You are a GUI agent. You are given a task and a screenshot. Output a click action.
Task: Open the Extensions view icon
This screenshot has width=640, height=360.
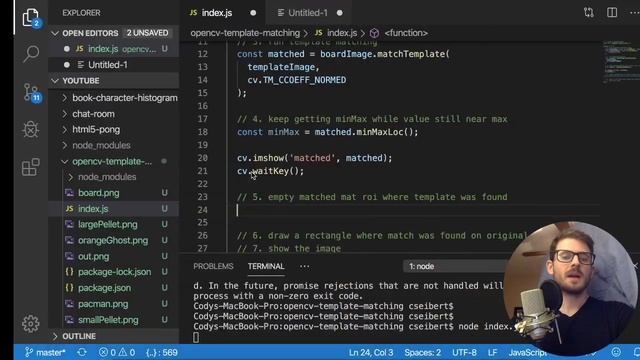click(31, 167)
